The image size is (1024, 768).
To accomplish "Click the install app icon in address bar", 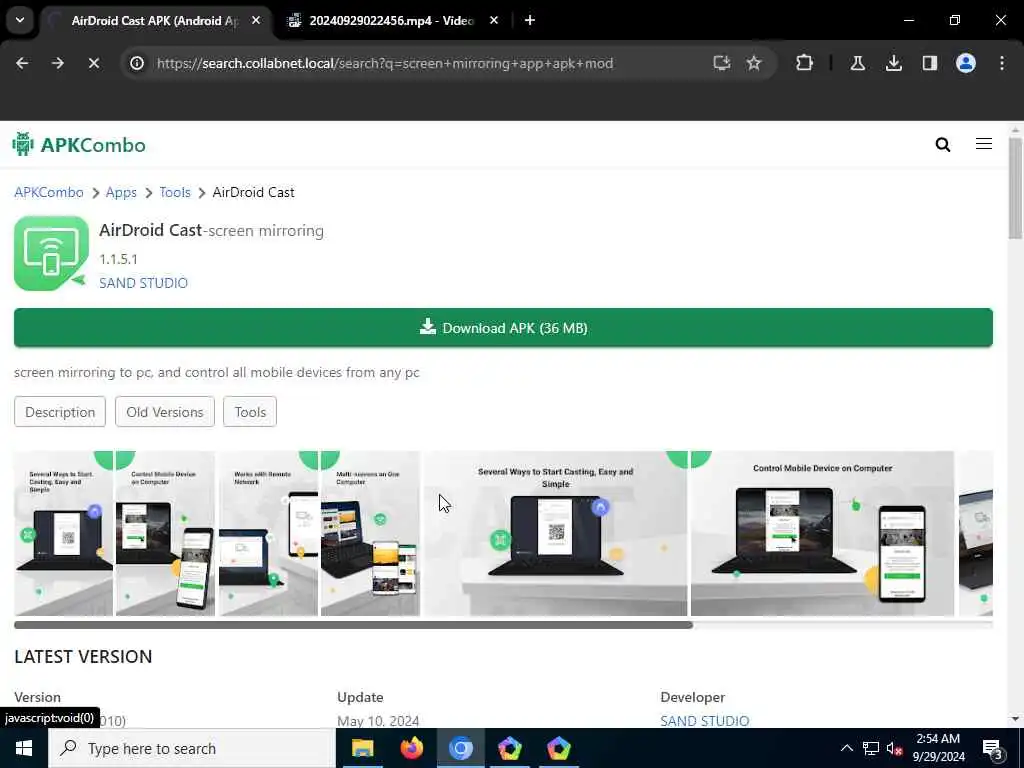I will coord(721,63).
